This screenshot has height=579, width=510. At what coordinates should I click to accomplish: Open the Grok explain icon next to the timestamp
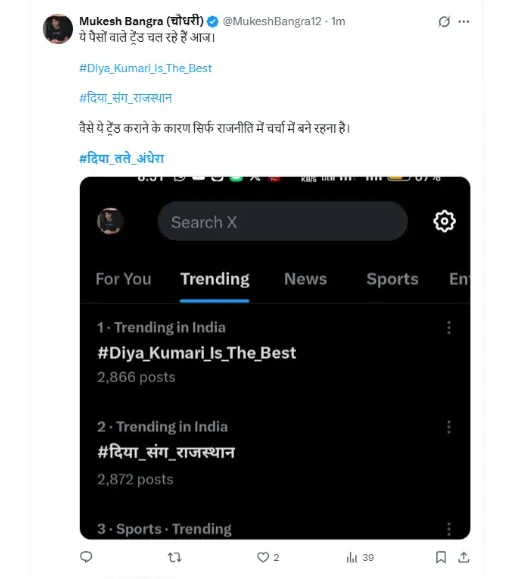444,21
